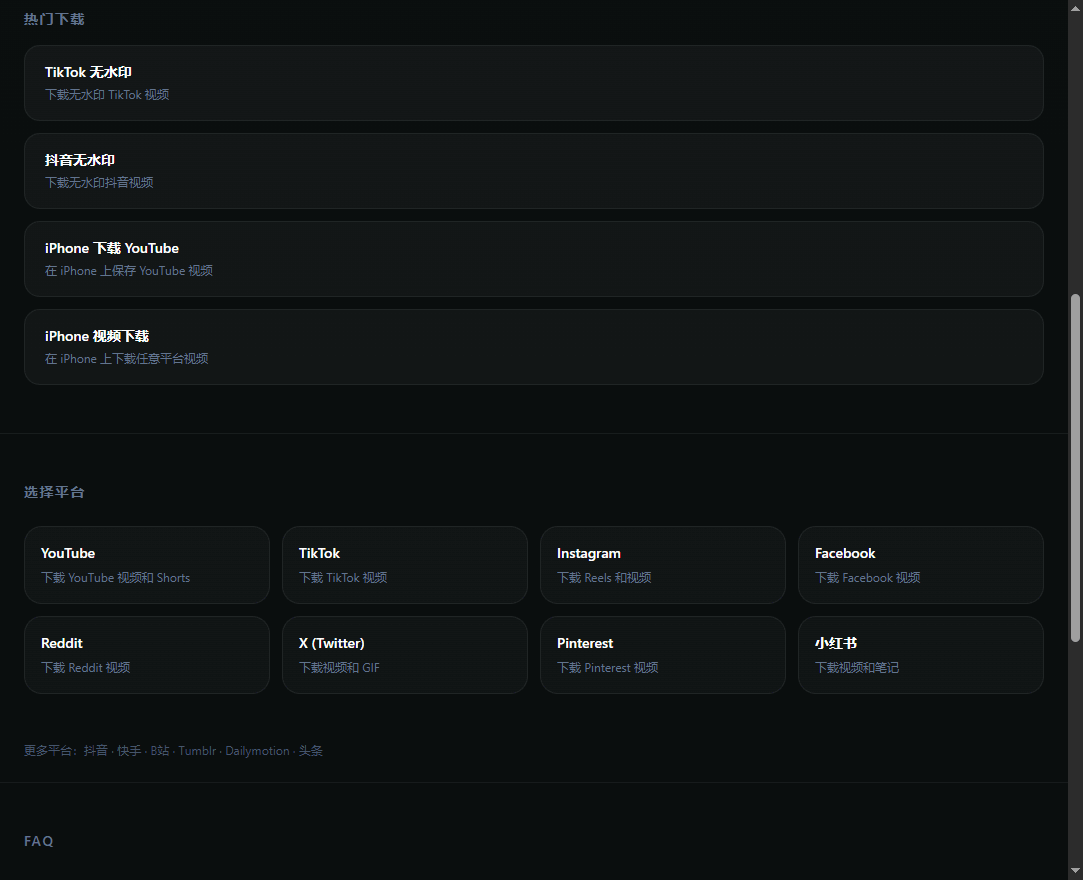Open the TikTok 无水印 download card

tap(533, 83)
